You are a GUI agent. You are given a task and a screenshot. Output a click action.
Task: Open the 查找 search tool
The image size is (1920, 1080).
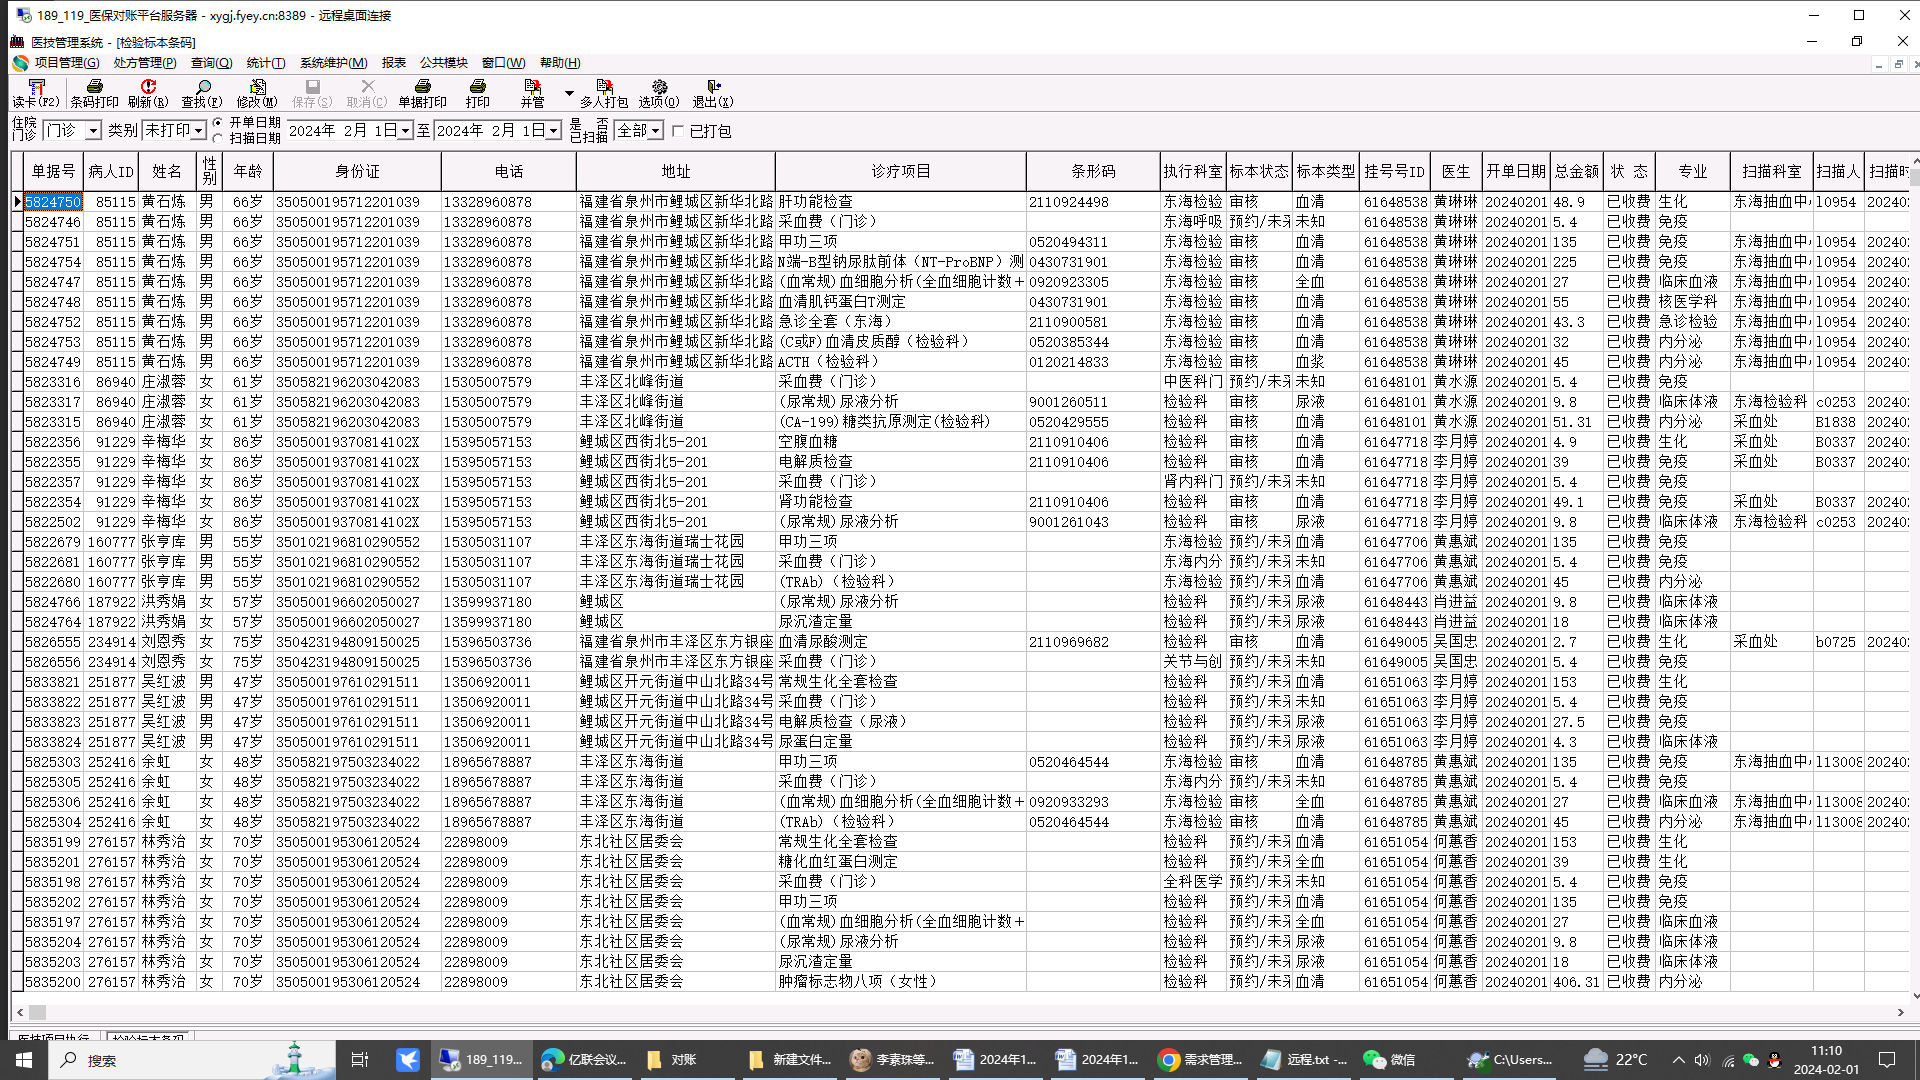coord(202,88)
